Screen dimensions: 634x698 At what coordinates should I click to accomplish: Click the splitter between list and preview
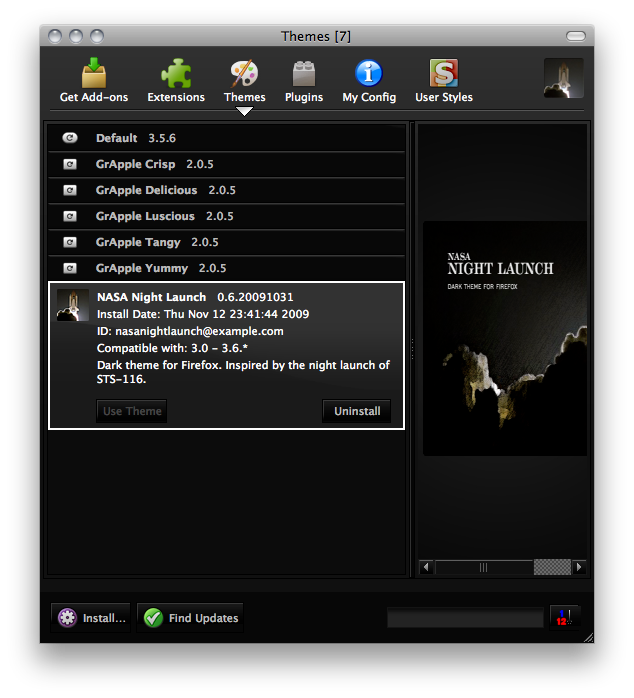(x=412, y=349)
